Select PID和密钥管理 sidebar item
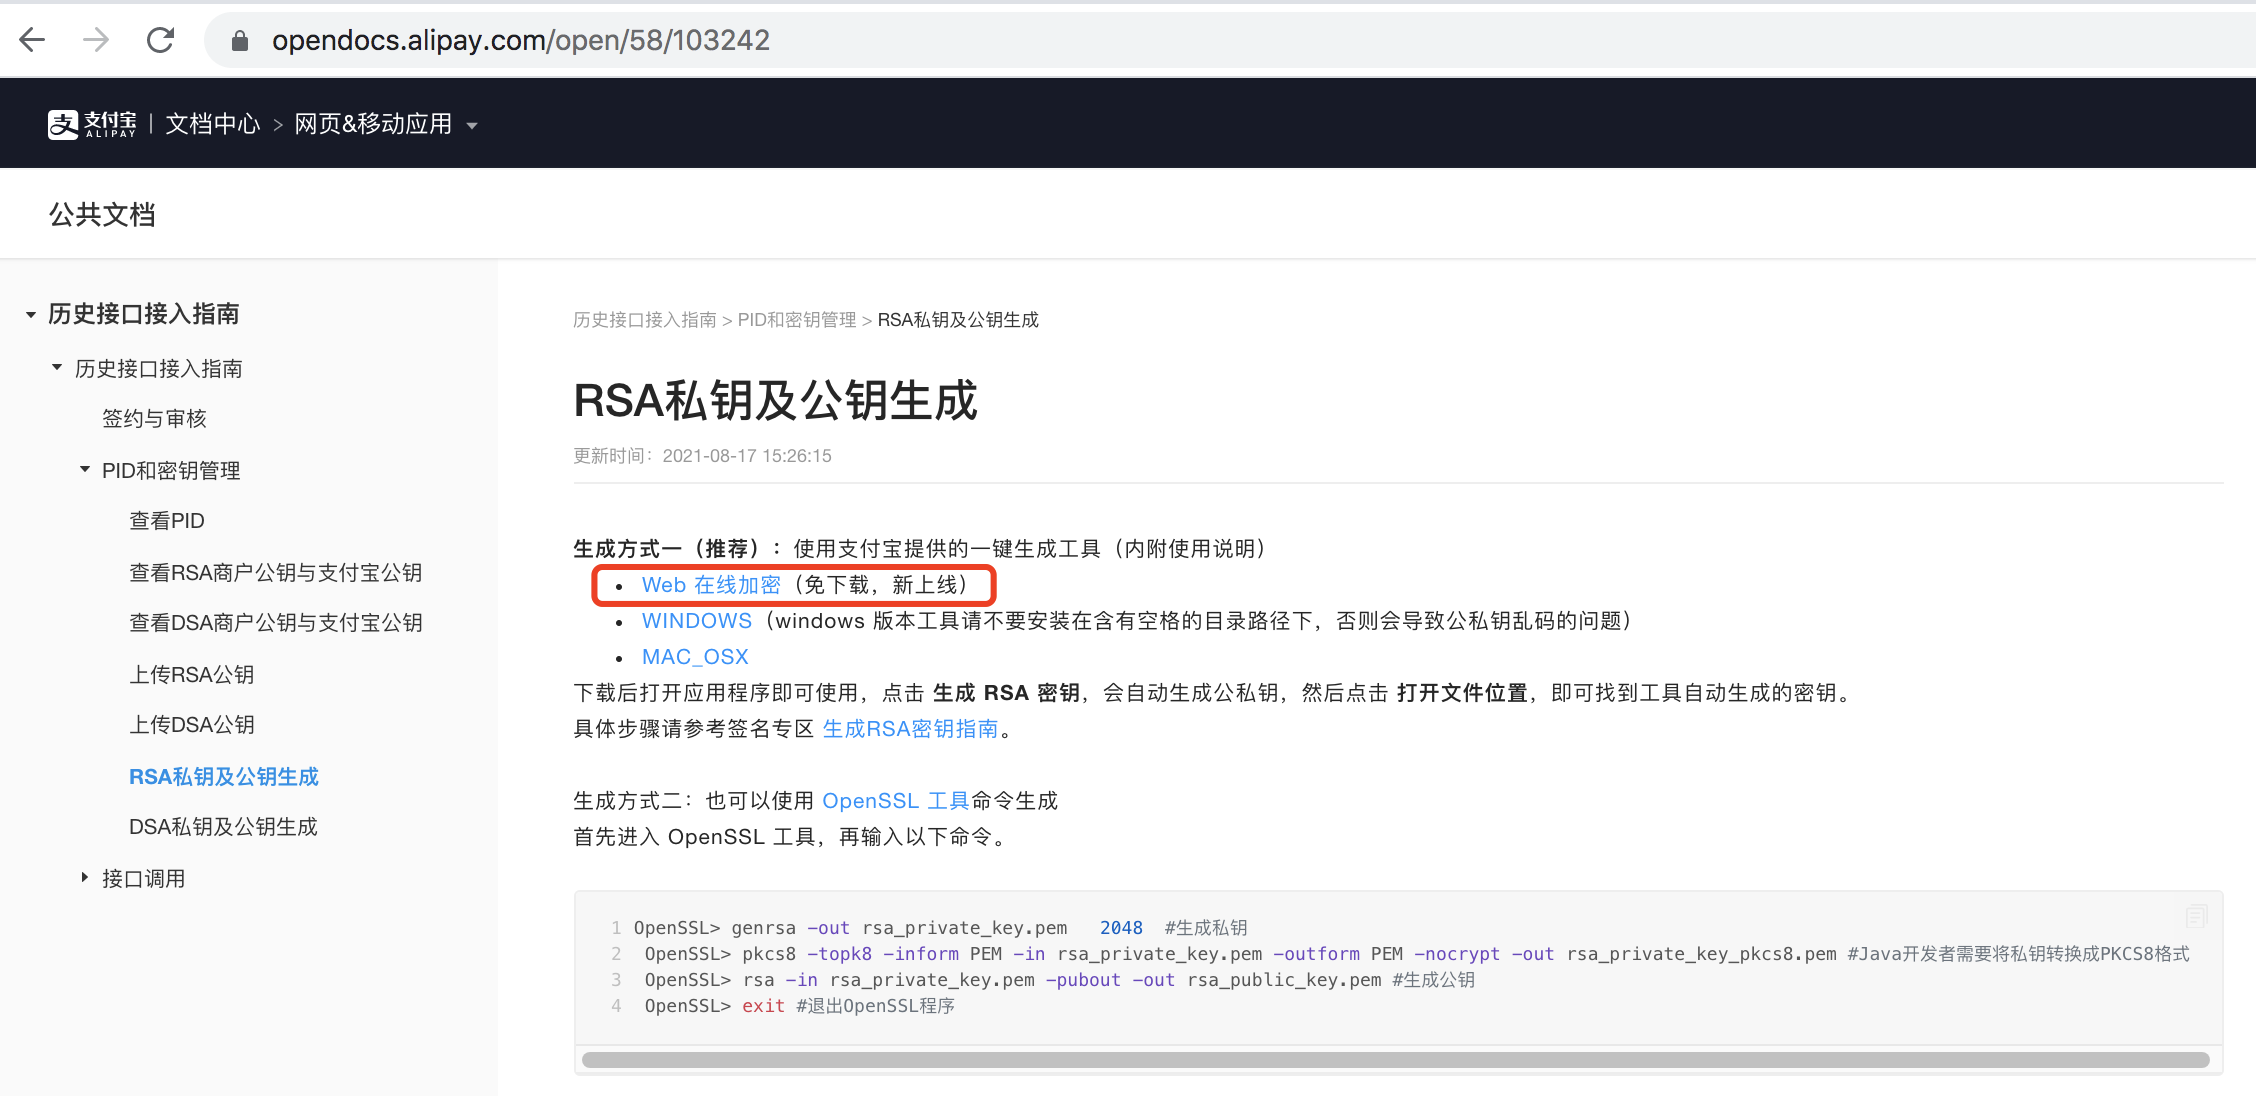Viewport: 2256px width, 1096px height. (171, 471)
